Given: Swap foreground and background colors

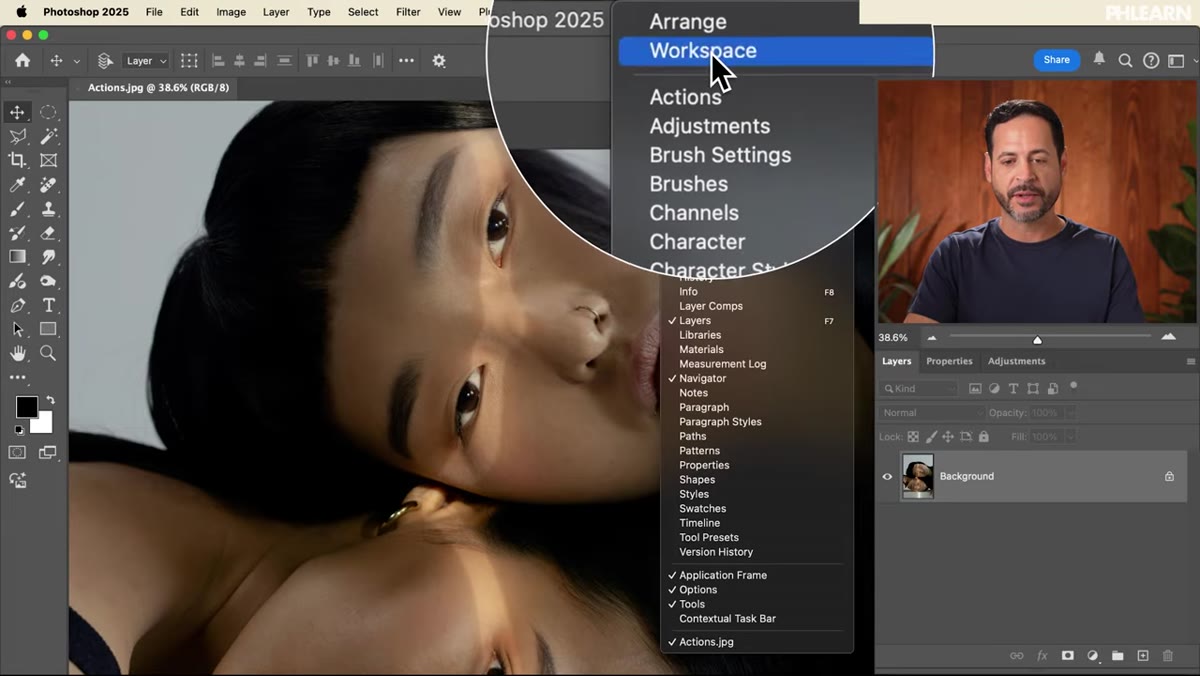Looking at the screenshot, I should click(50, 400).
